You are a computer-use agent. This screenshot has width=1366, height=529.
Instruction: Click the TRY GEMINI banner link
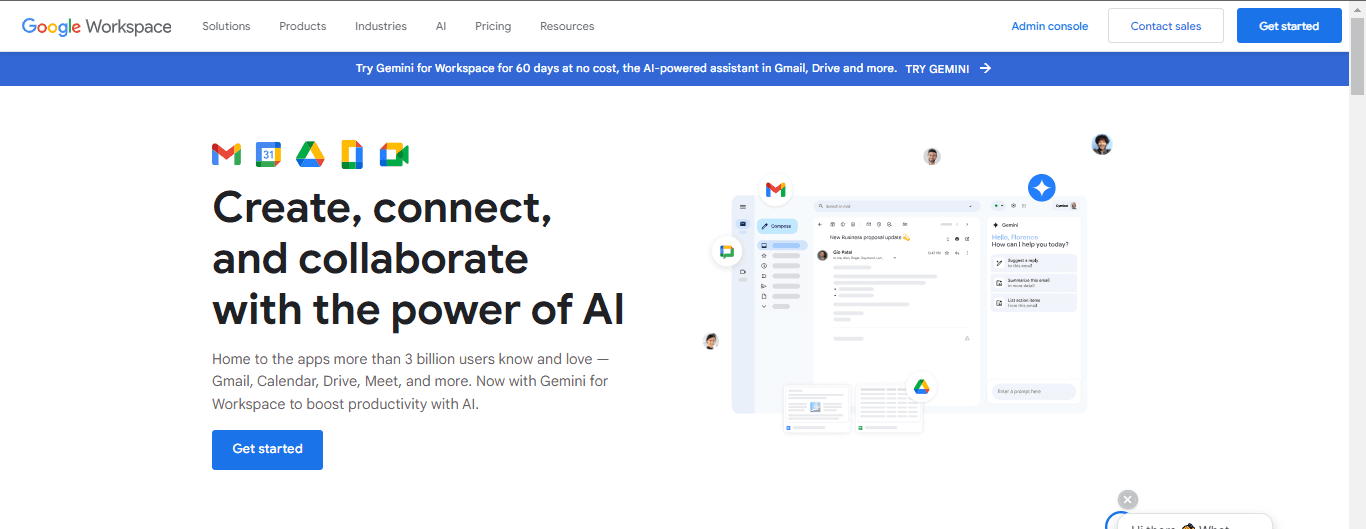[937, 69]
